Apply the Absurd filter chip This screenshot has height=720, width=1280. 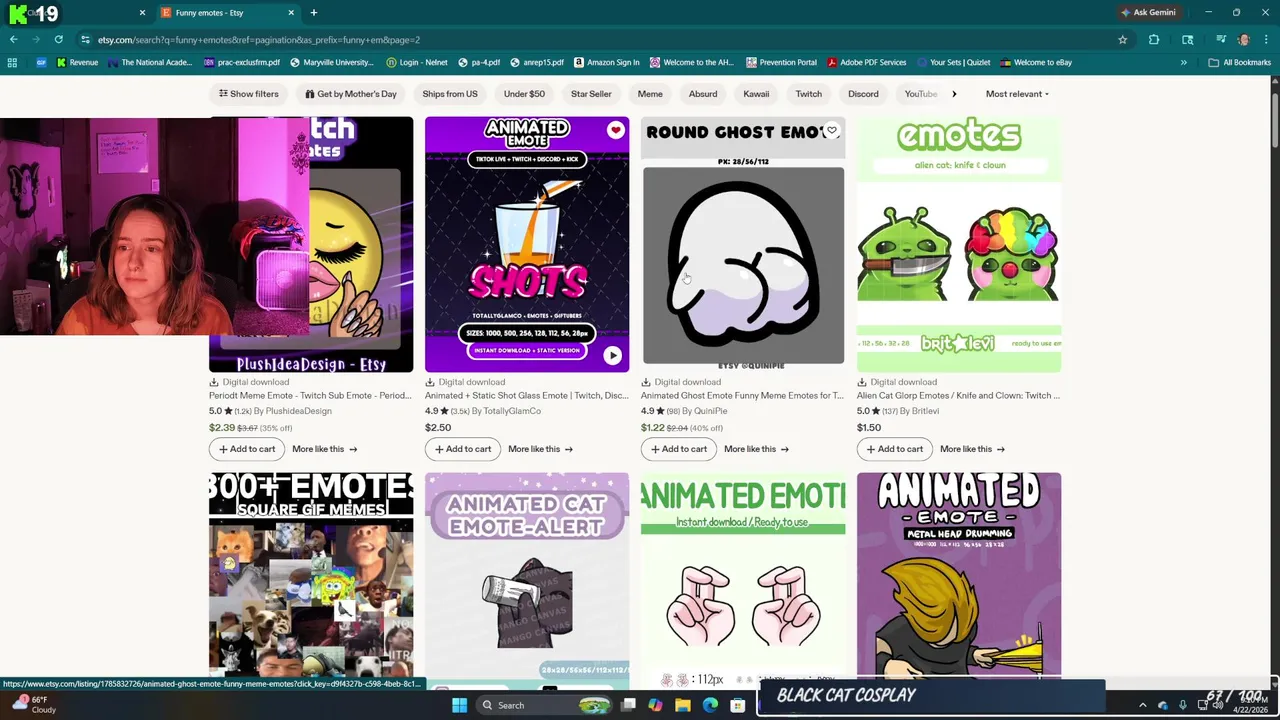click(703, 94)
